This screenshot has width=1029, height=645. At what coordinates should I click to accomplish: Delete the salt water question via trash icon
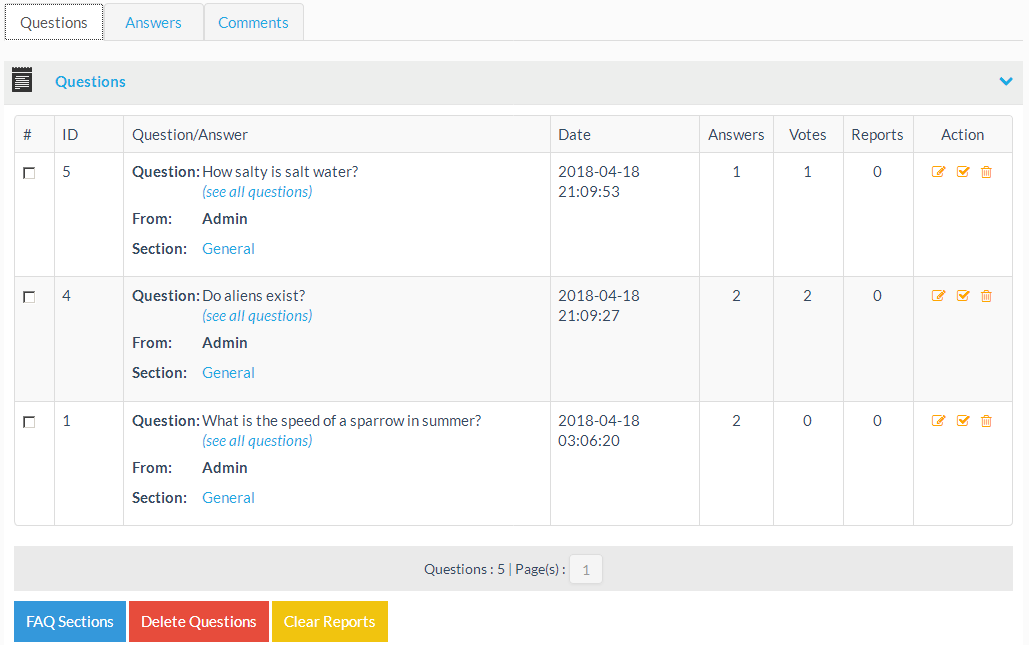click(x=986, y=172)
